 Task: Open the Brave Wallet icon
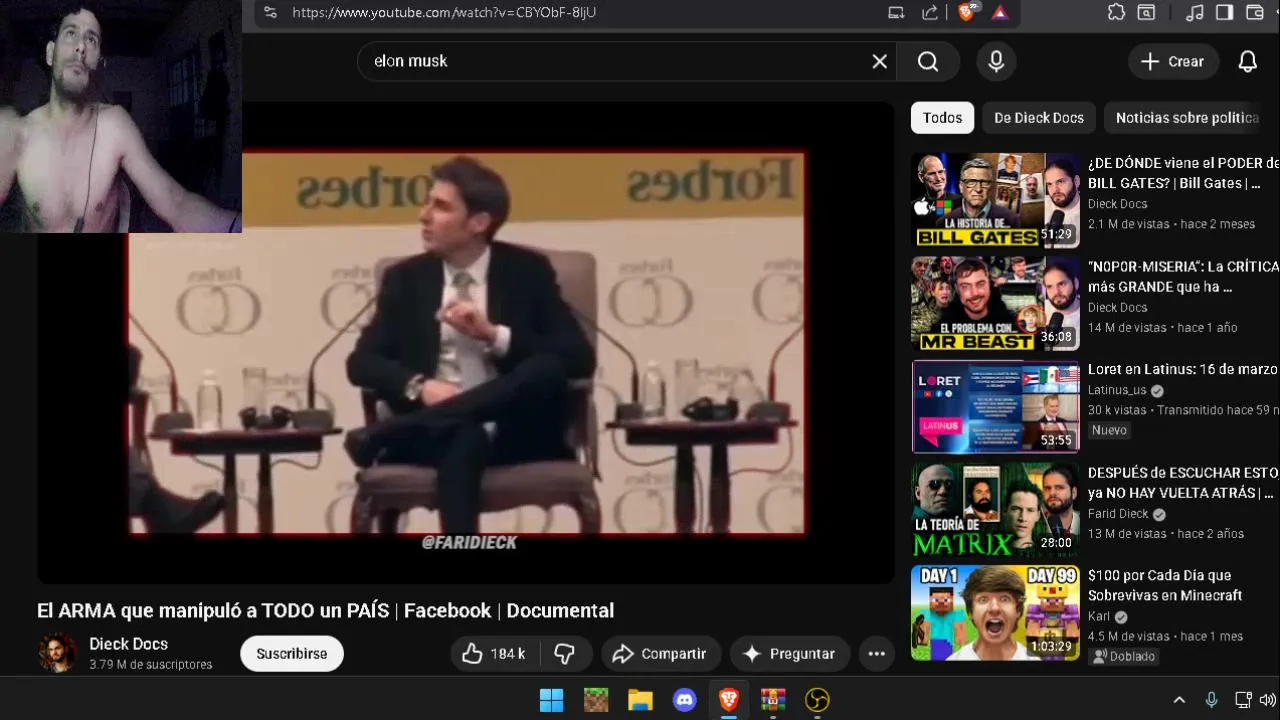[x=1255, y=13]
